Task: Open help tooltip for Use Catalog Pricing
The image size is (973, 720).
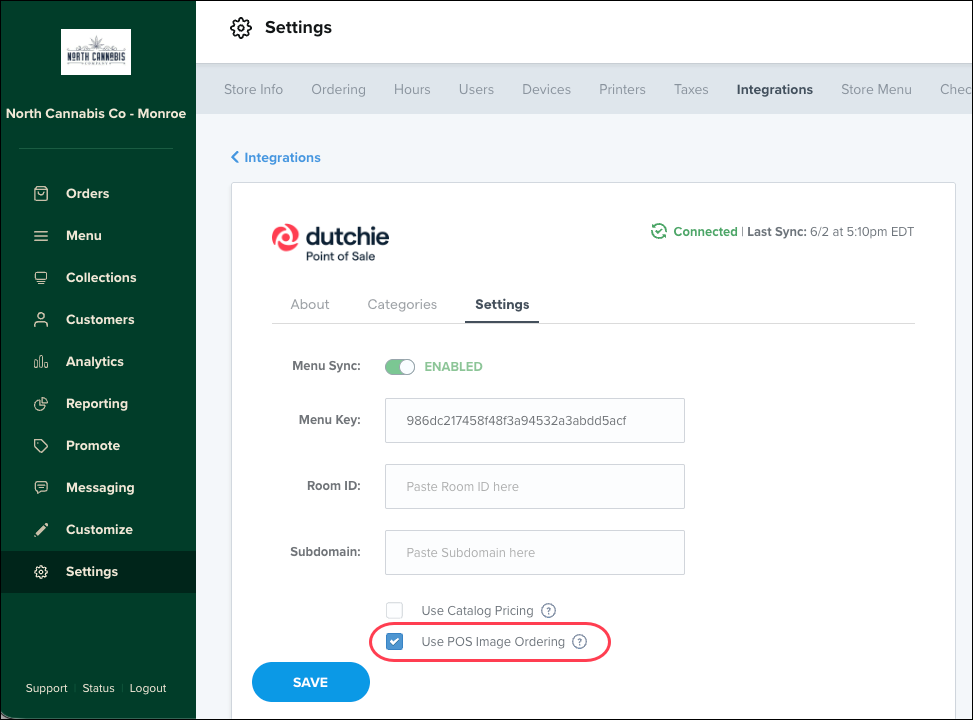Action: tap(549, 611)
